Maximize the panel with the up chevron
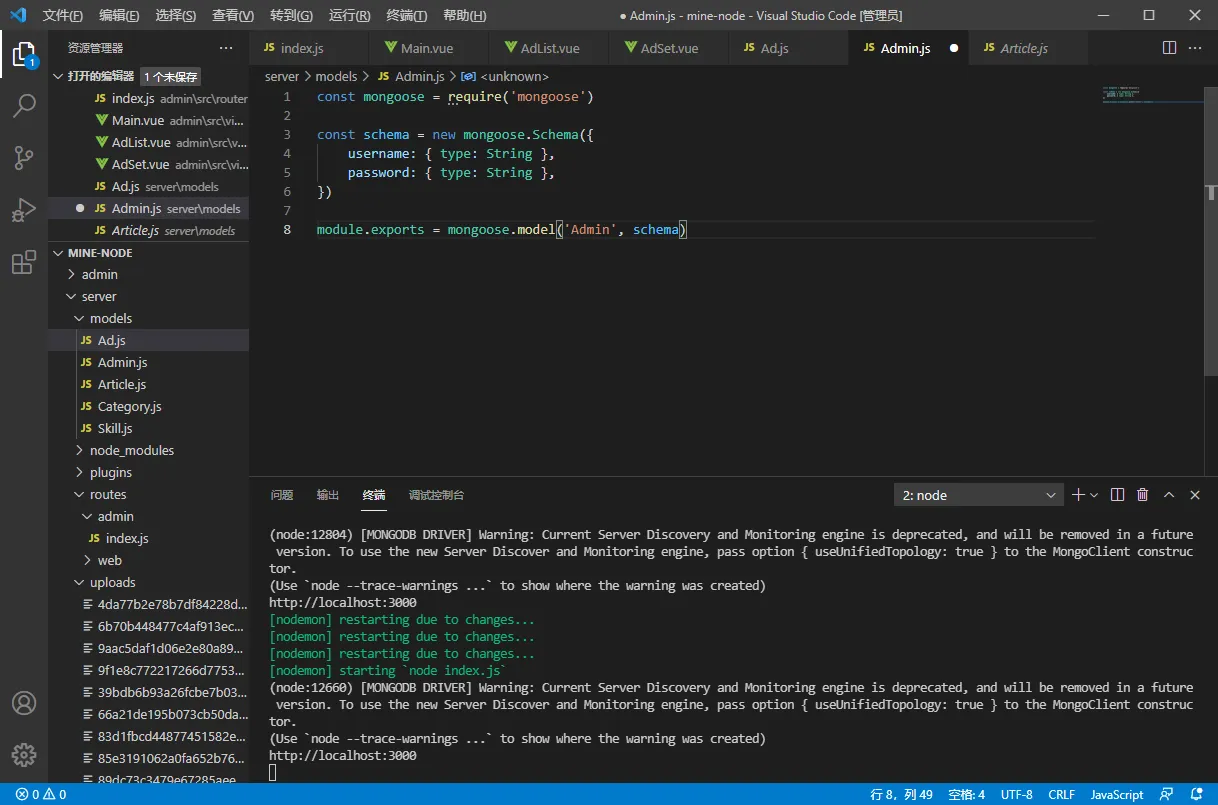 coord(1168,495)
